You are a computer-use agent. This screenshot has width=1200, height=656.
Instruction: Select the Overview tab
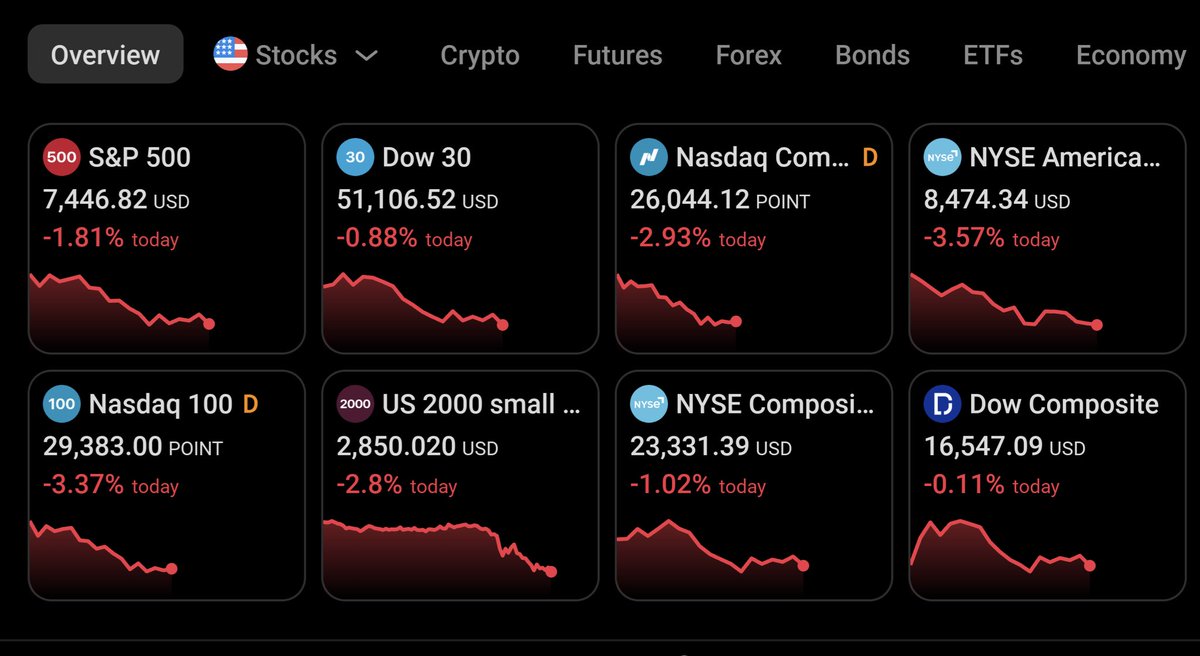pos(105,54)
